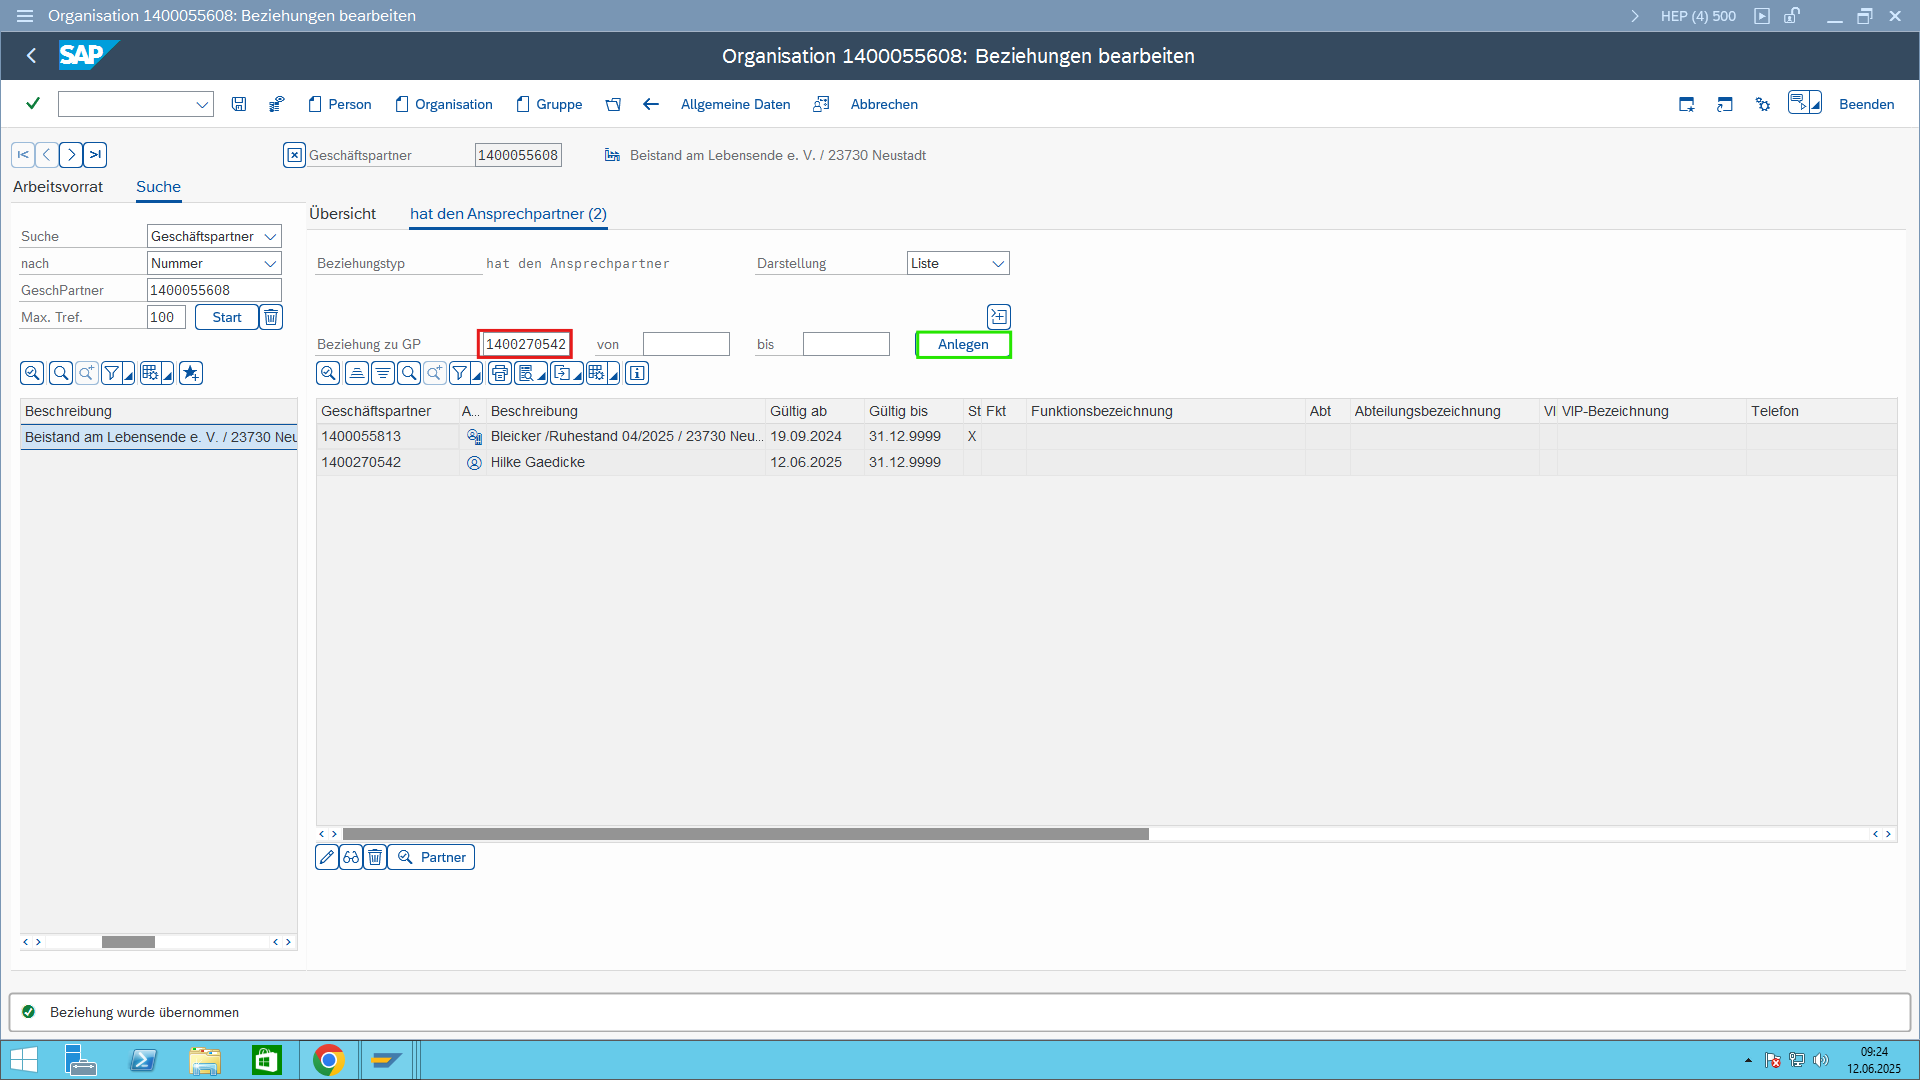The height and width of the screenshot is (1080, 1920).
Task: Click the left panel horizontal scrollbar
Action: coord(128,942)
